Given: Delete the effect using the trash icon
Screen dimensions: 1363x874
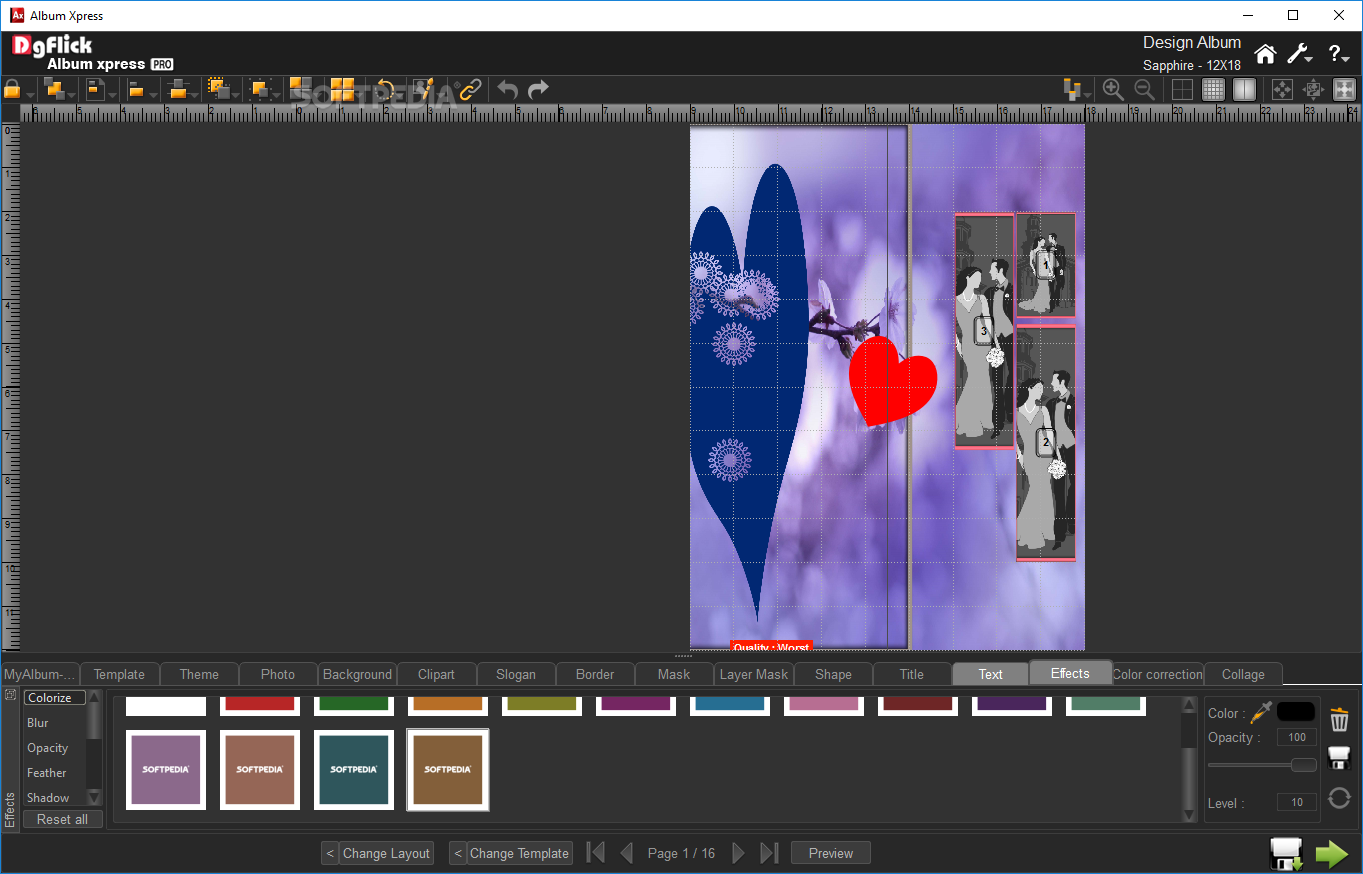Looking at the screenshot, I should [x=1339, y=719].
